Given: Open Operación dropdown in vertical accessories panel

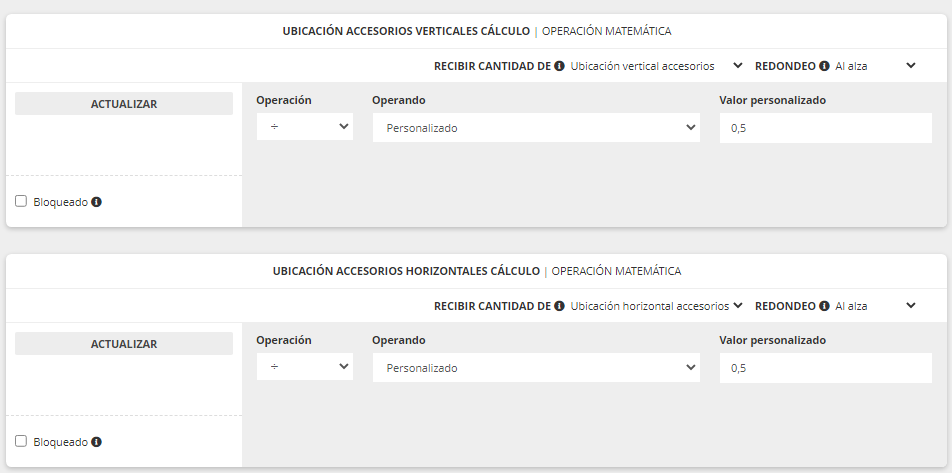Looking at the screenshot, I should [x=305, y=127].
